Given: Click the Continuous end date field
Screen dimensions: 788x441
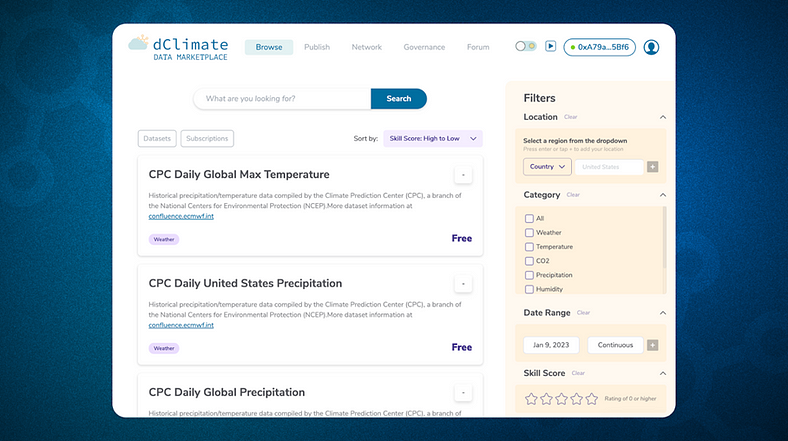Looking at the screenshot, I should (x=615, y=345).
